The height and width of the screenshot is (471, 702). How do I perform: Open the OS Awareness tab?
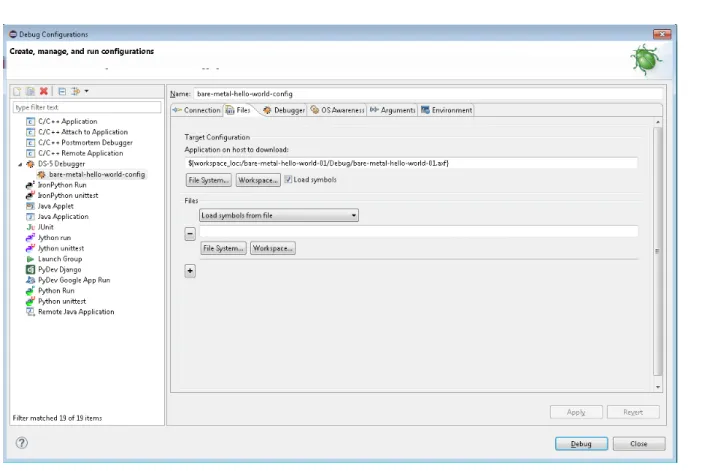coord(337,110)
